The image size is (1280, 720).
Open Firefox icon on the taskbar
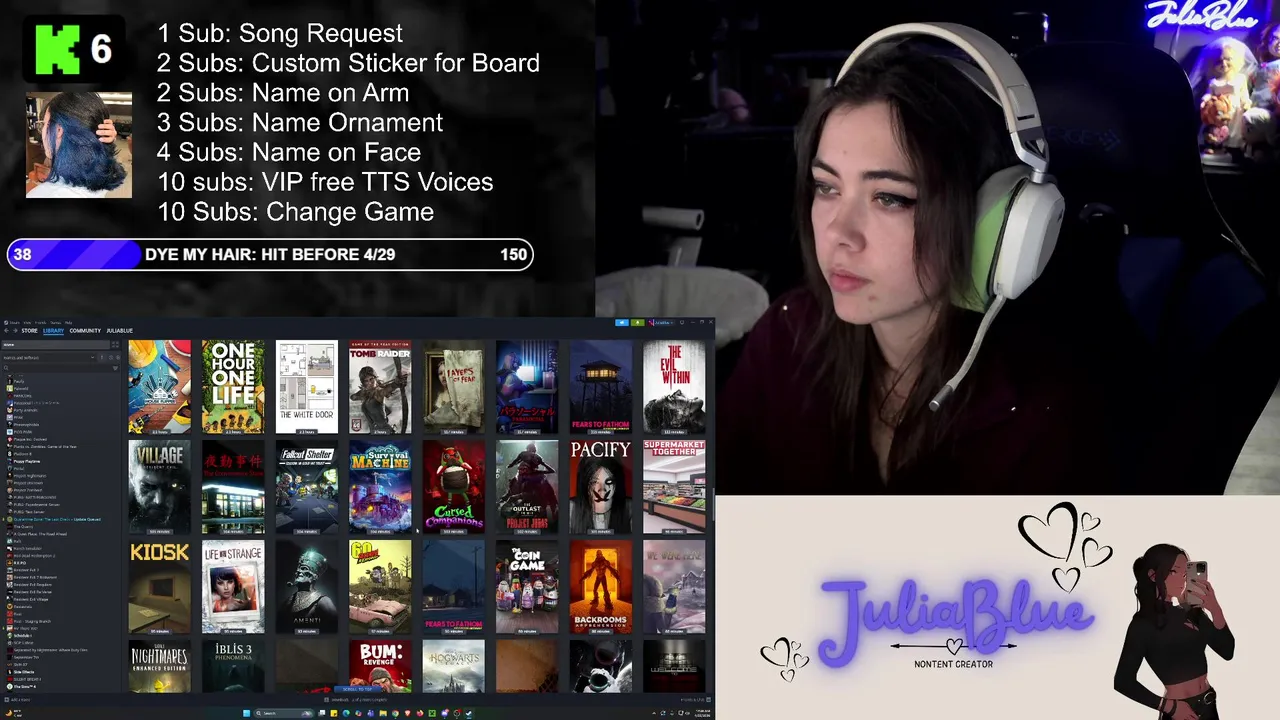[420, 713]
